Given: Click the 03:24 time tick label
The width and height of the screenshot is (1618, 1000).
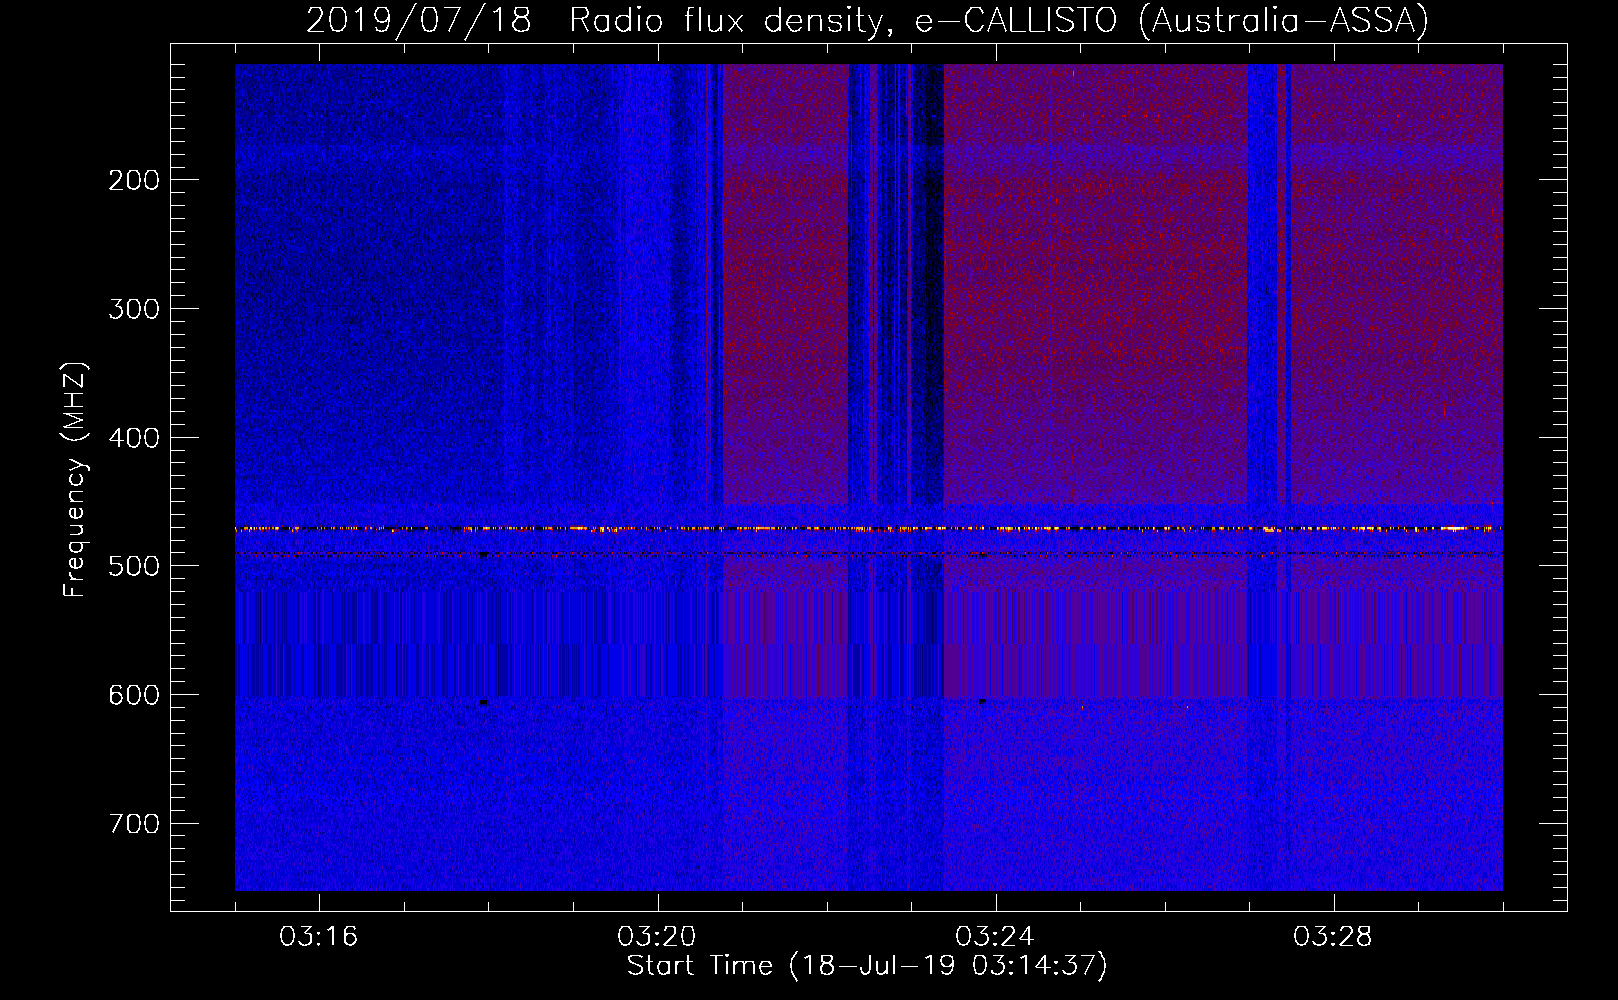Looking at the screenshot, I should (x=995, y=937).
